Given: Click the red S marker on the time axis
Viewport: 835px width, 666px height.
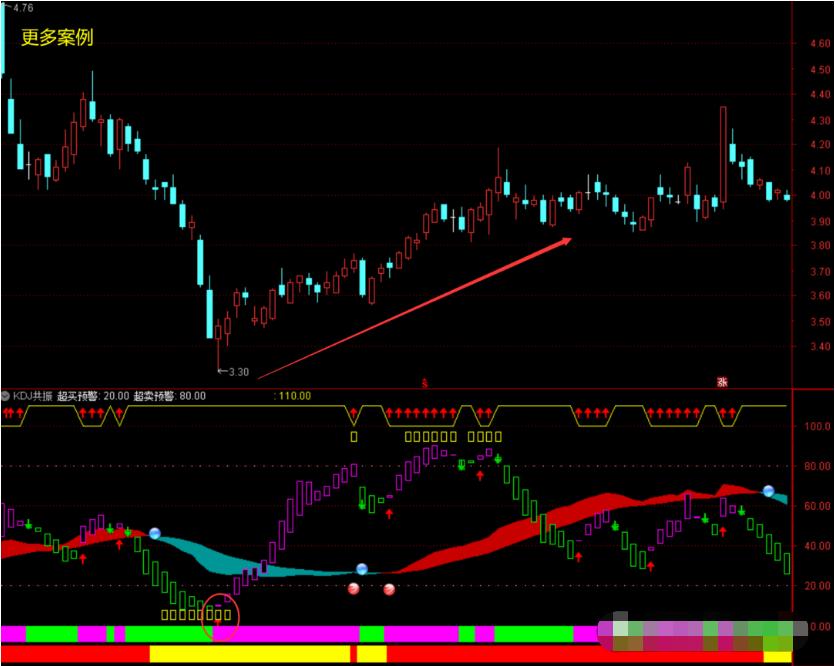Looking at the screenshot, I should click(424, 383).
